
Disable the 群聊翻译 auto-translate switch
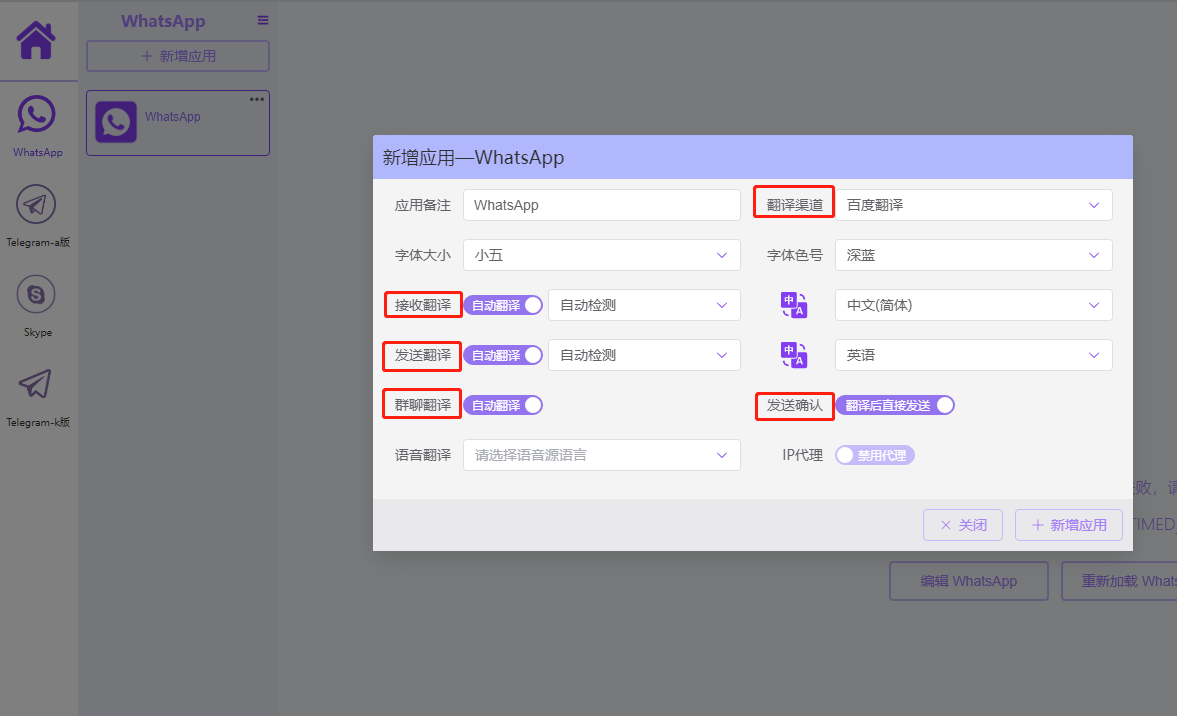tap(503, 405)
